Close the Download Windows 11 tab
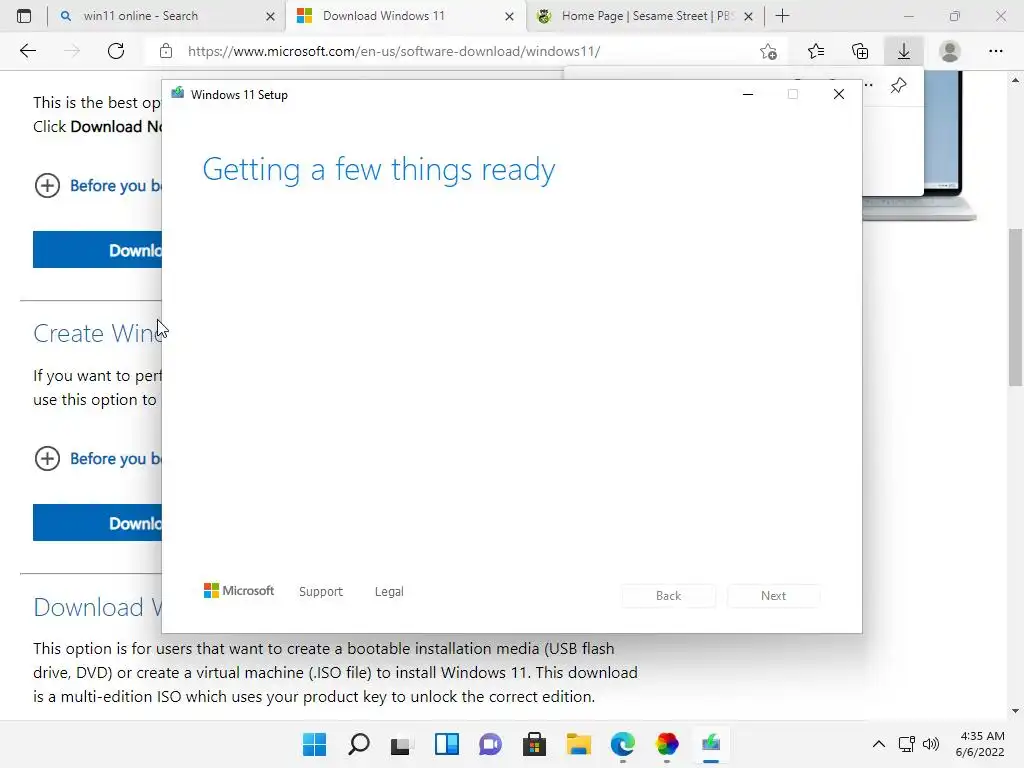 point(509,16)
